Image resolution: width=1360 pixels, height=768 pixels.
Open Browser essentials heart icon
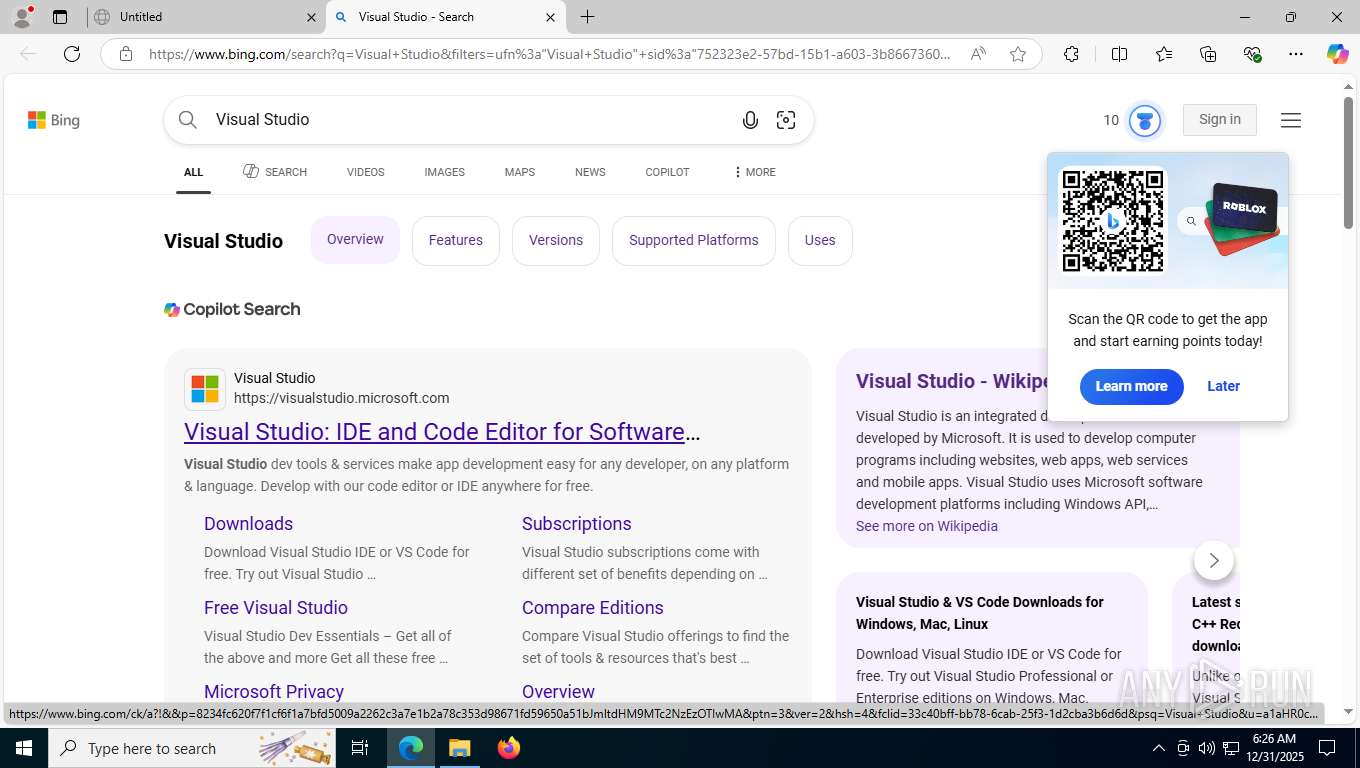pos(1252,54)
